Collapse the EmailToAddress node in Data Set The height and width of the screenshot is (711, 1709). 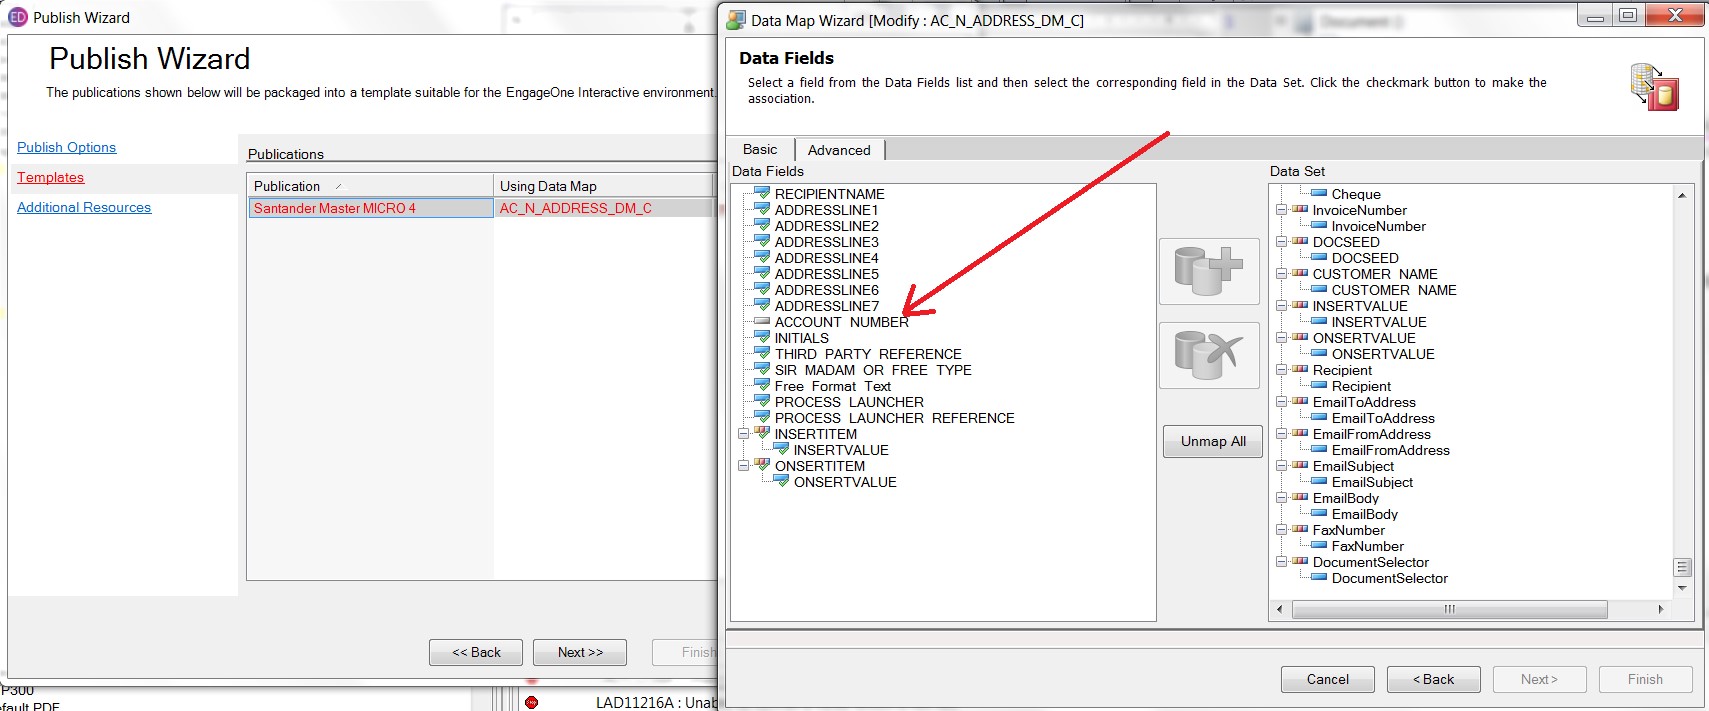(x=1281, y=402)
